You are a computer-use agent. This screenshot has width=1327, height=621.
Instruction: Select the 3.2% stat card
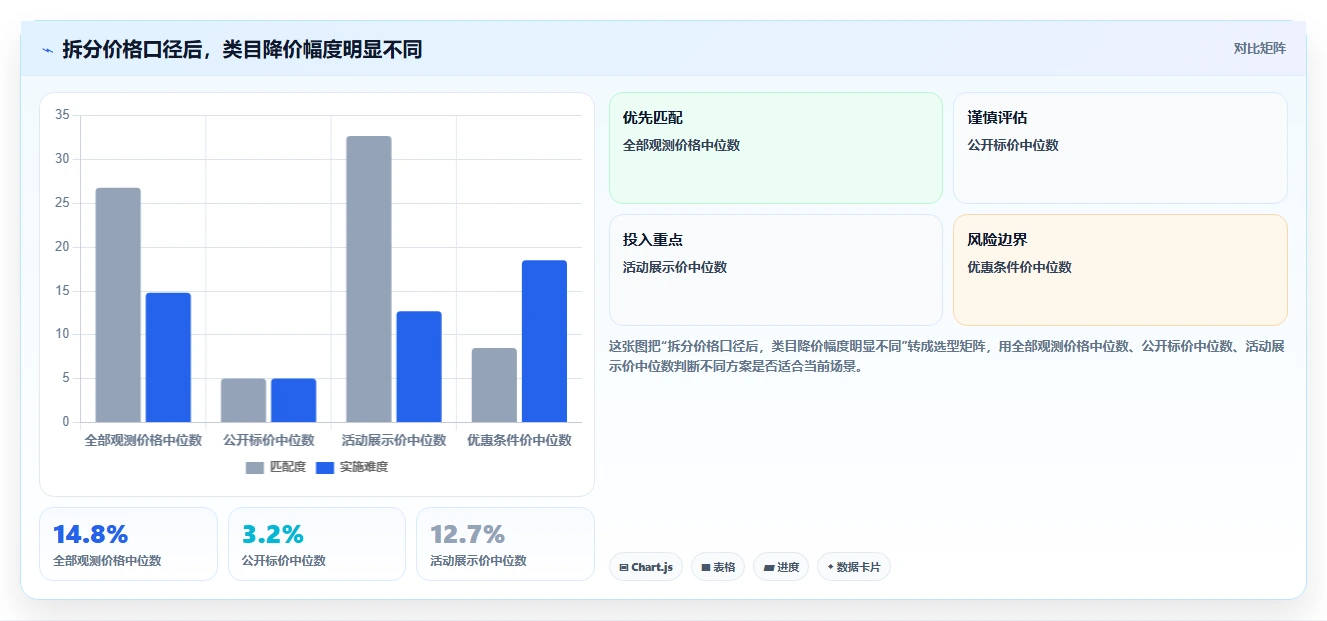(317, 544)
